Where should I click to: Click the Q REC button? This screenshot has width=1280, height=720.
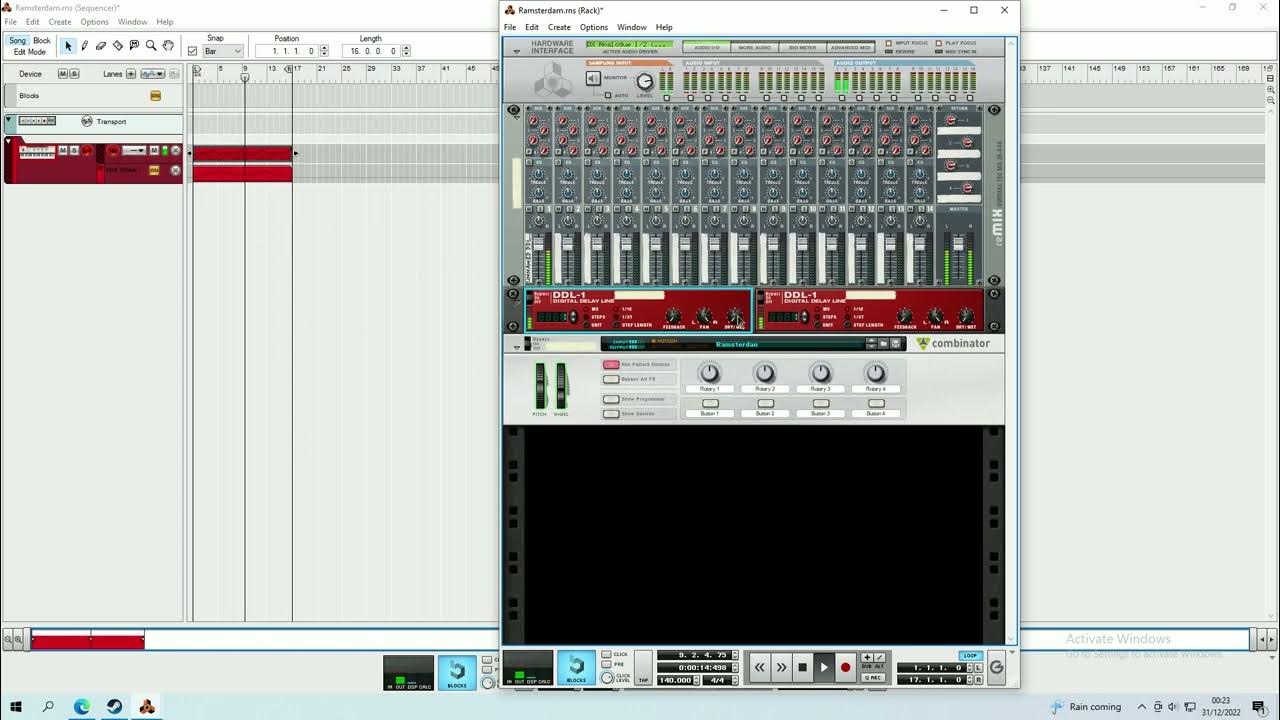[873, 677]
